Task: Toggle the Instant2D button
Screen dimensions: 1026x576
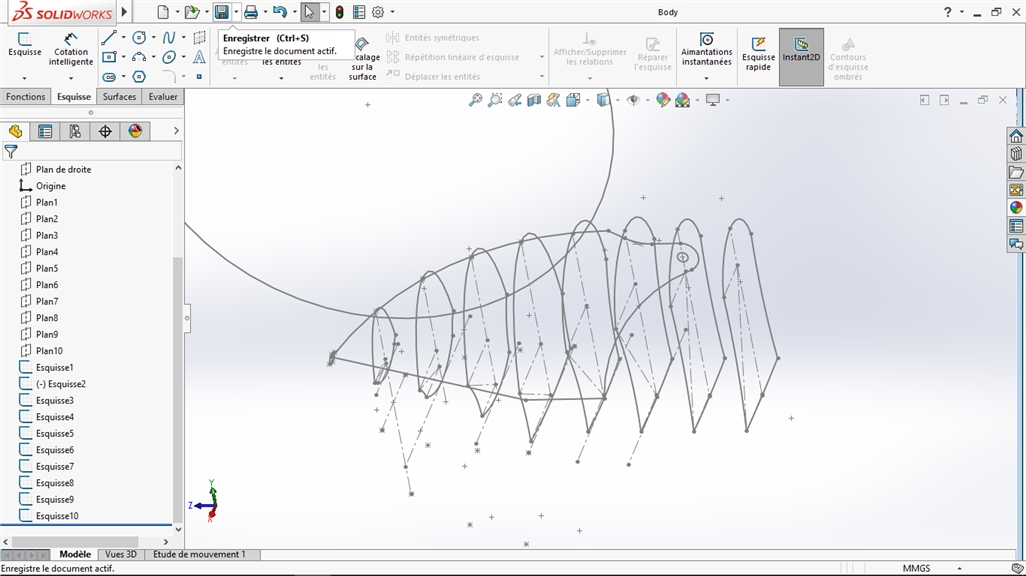Action: 801,57
